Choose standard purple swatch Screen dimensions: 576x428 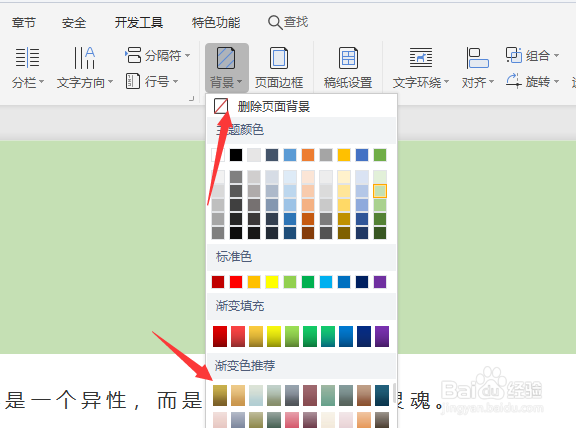point(380,282)
